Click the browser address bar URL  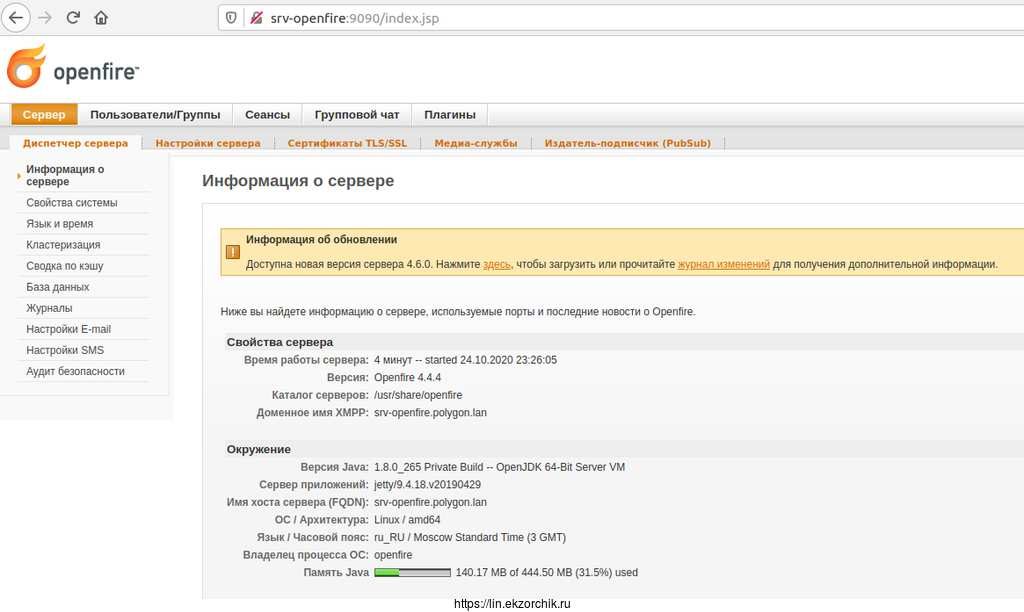[x=355, y=18]
